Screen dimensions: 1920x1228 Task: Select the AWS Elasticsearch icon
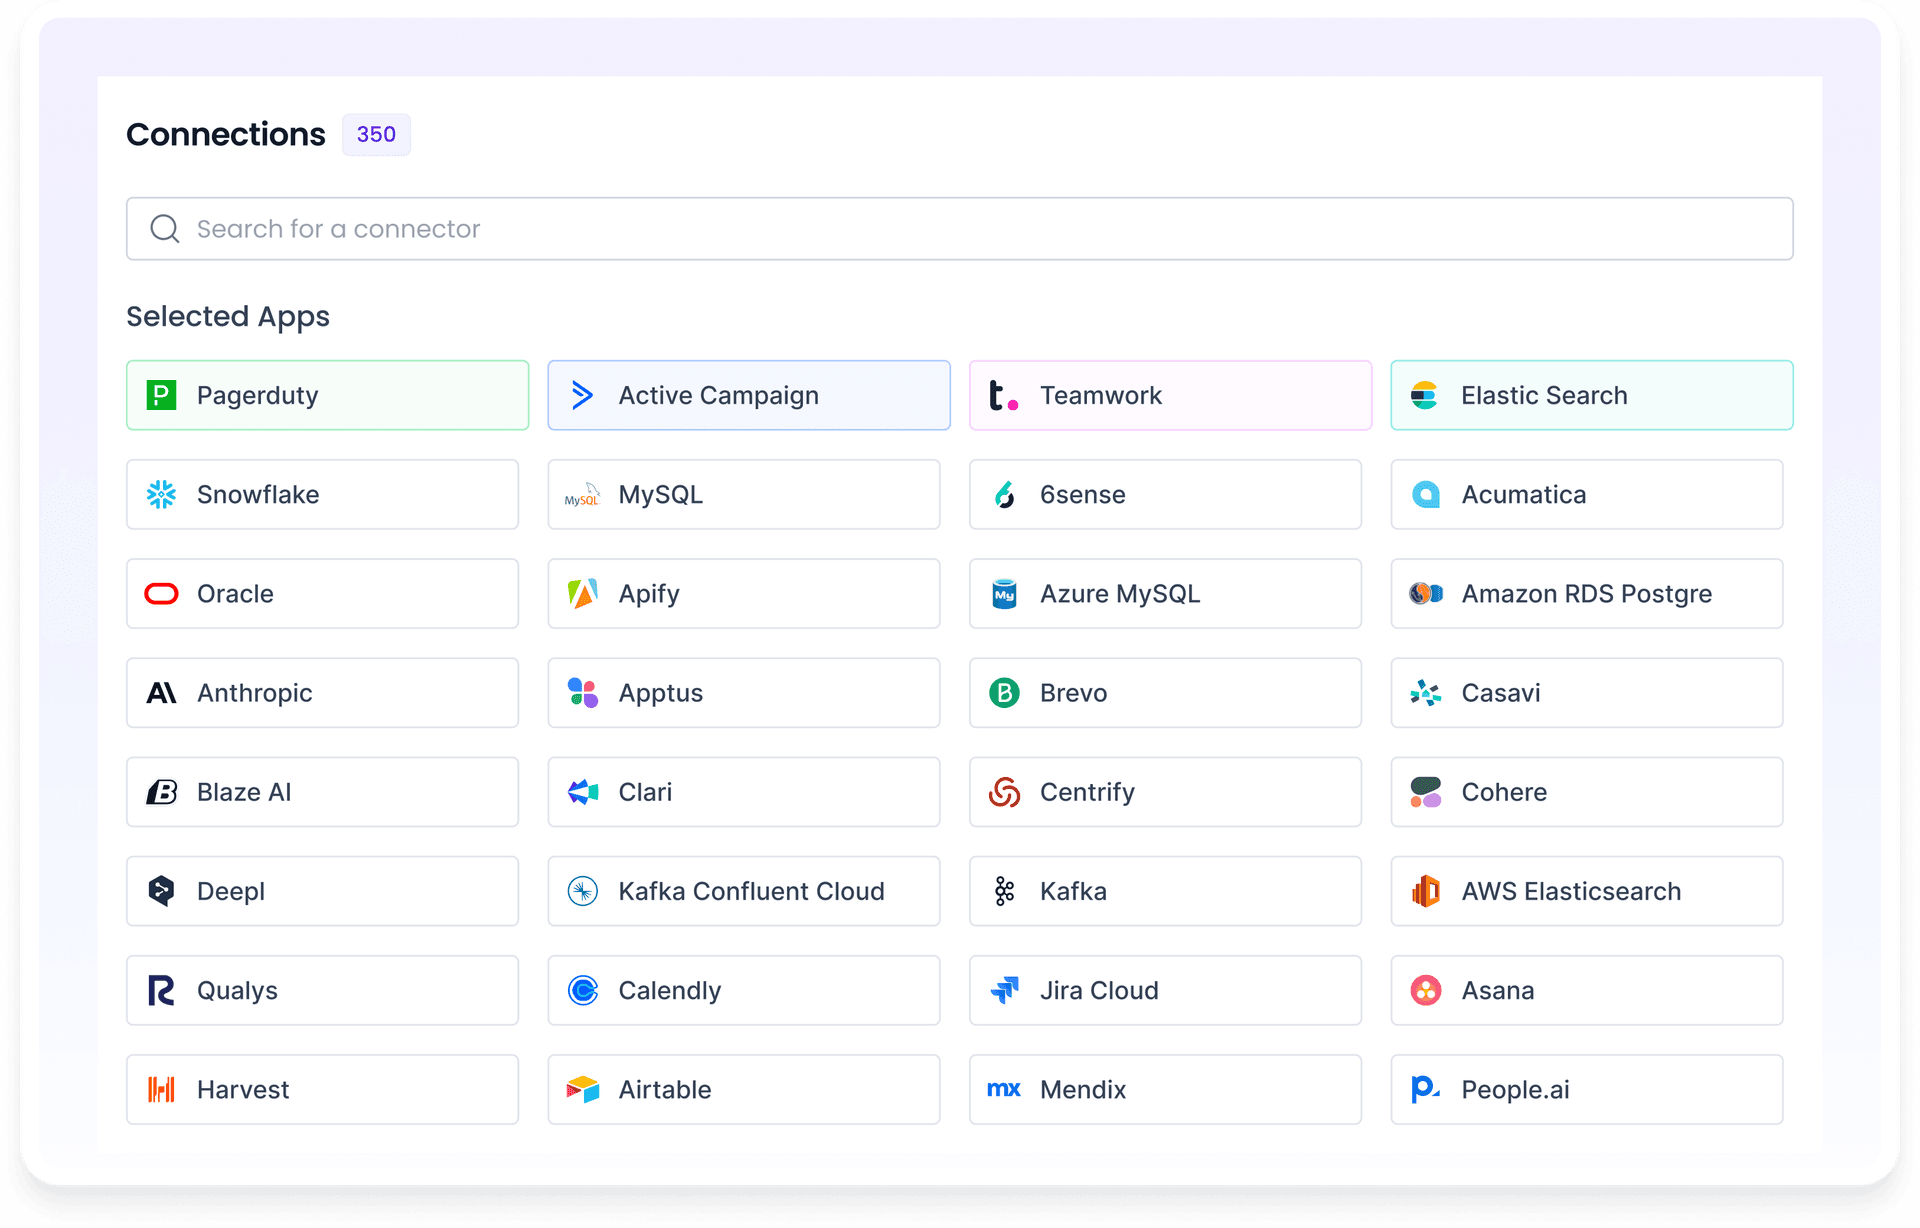(x=1426, y=891)
